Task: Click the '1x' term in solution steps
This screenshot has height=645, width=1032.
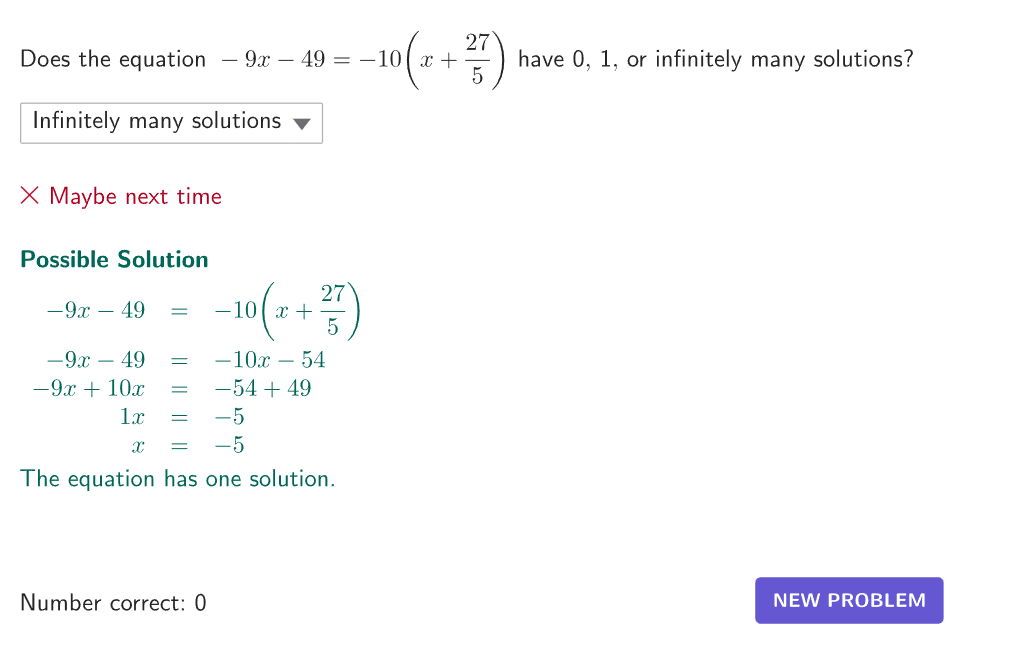Action: [x=132, y=417]
